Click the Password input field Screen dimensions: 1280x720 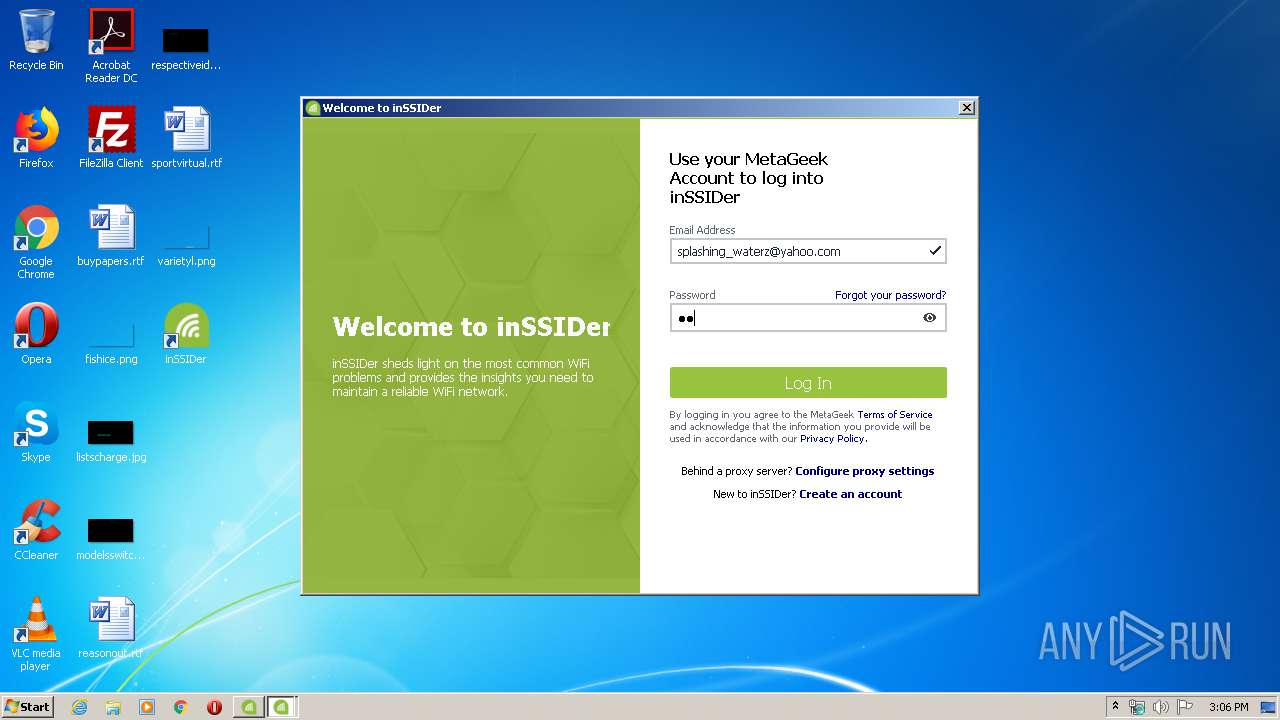point(808,318)
